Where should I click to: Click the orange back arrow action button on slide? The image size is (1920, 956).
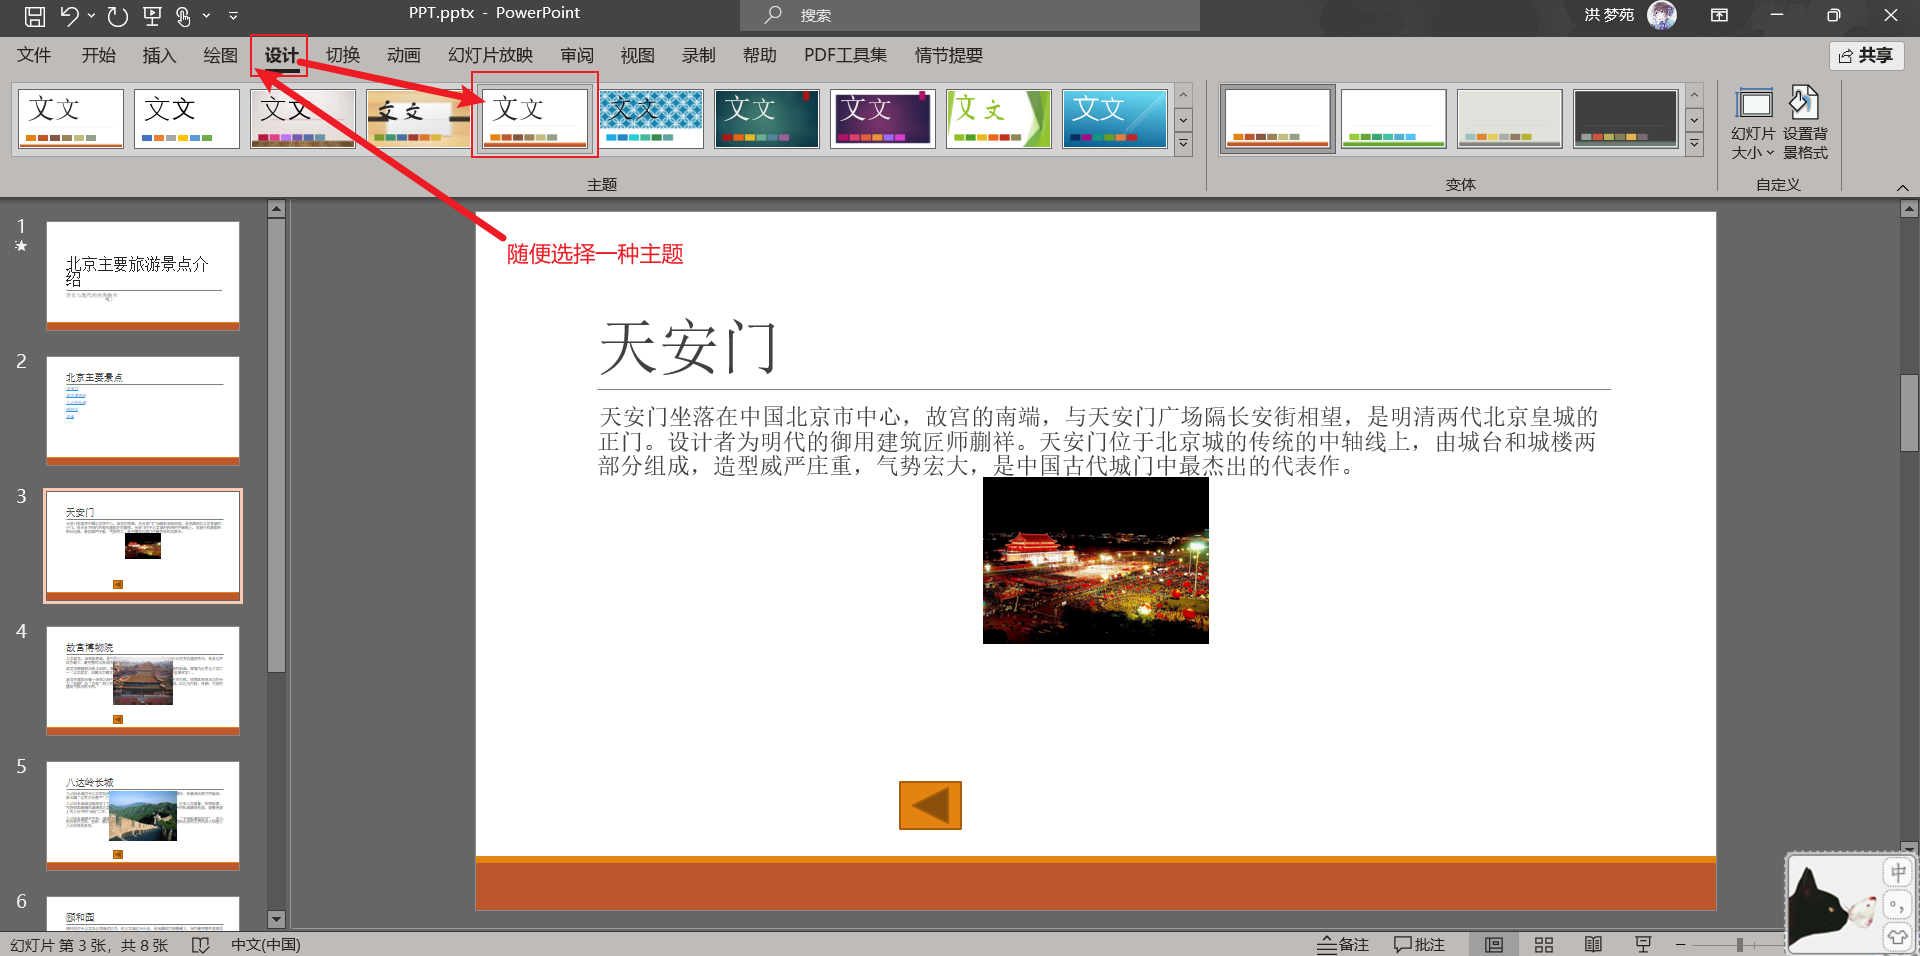click(x=930, y=805)
